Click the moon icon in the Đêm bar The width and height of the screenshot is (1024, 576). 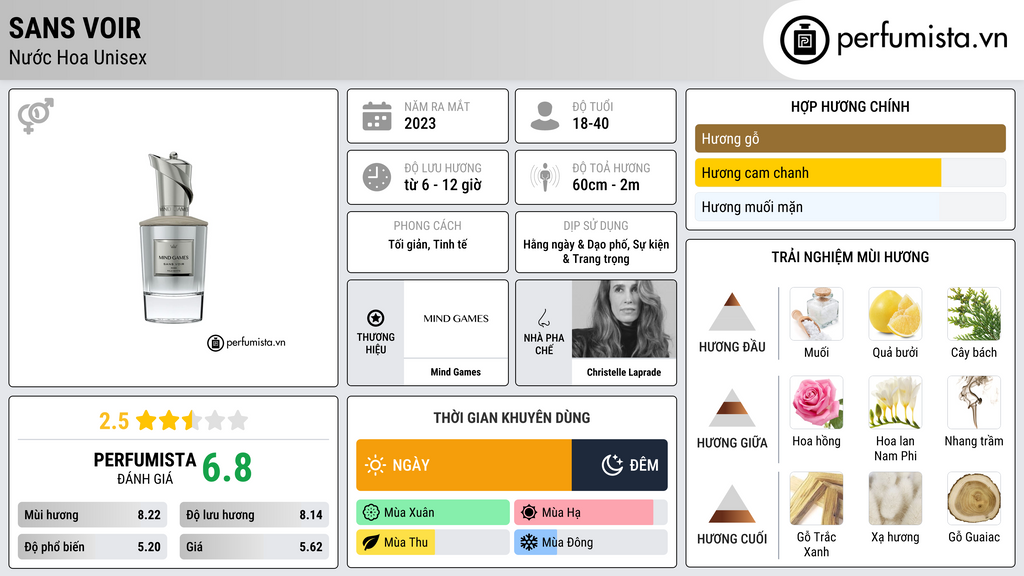coord(612,465)
